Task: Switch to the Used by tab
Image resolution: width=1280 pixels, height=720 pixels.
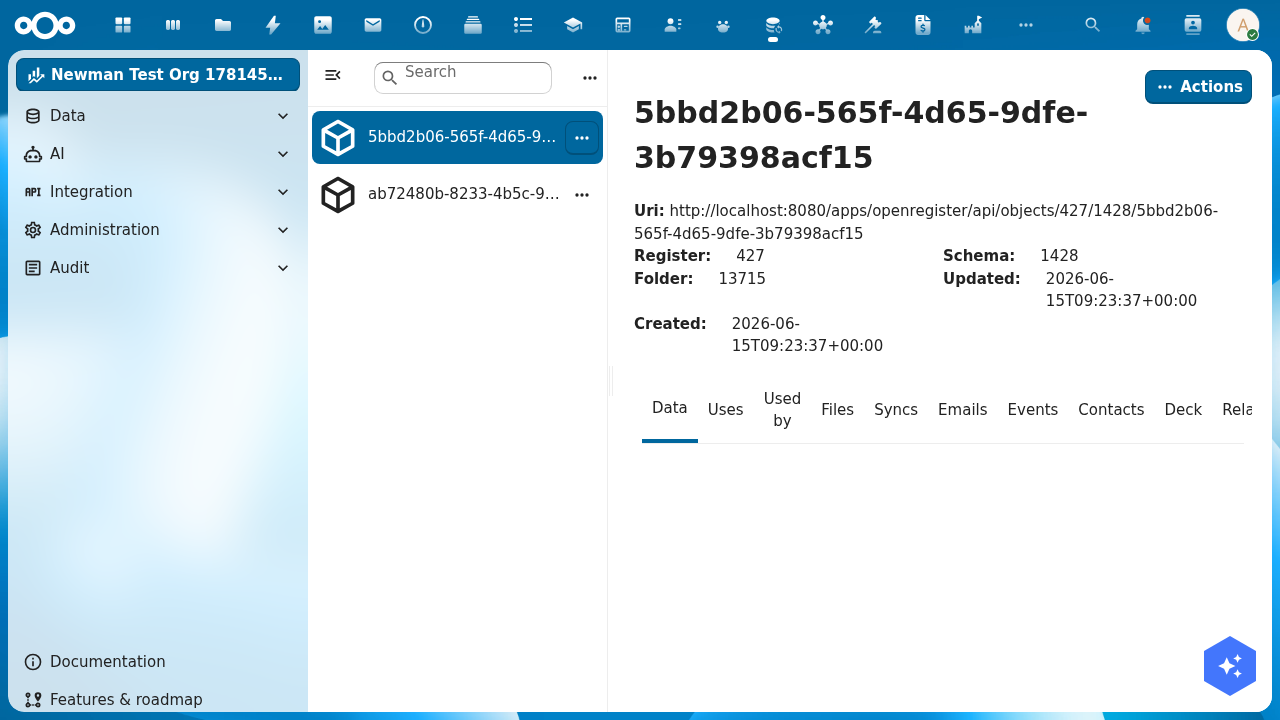Action: pyautogui.click(x=782, y=410)
